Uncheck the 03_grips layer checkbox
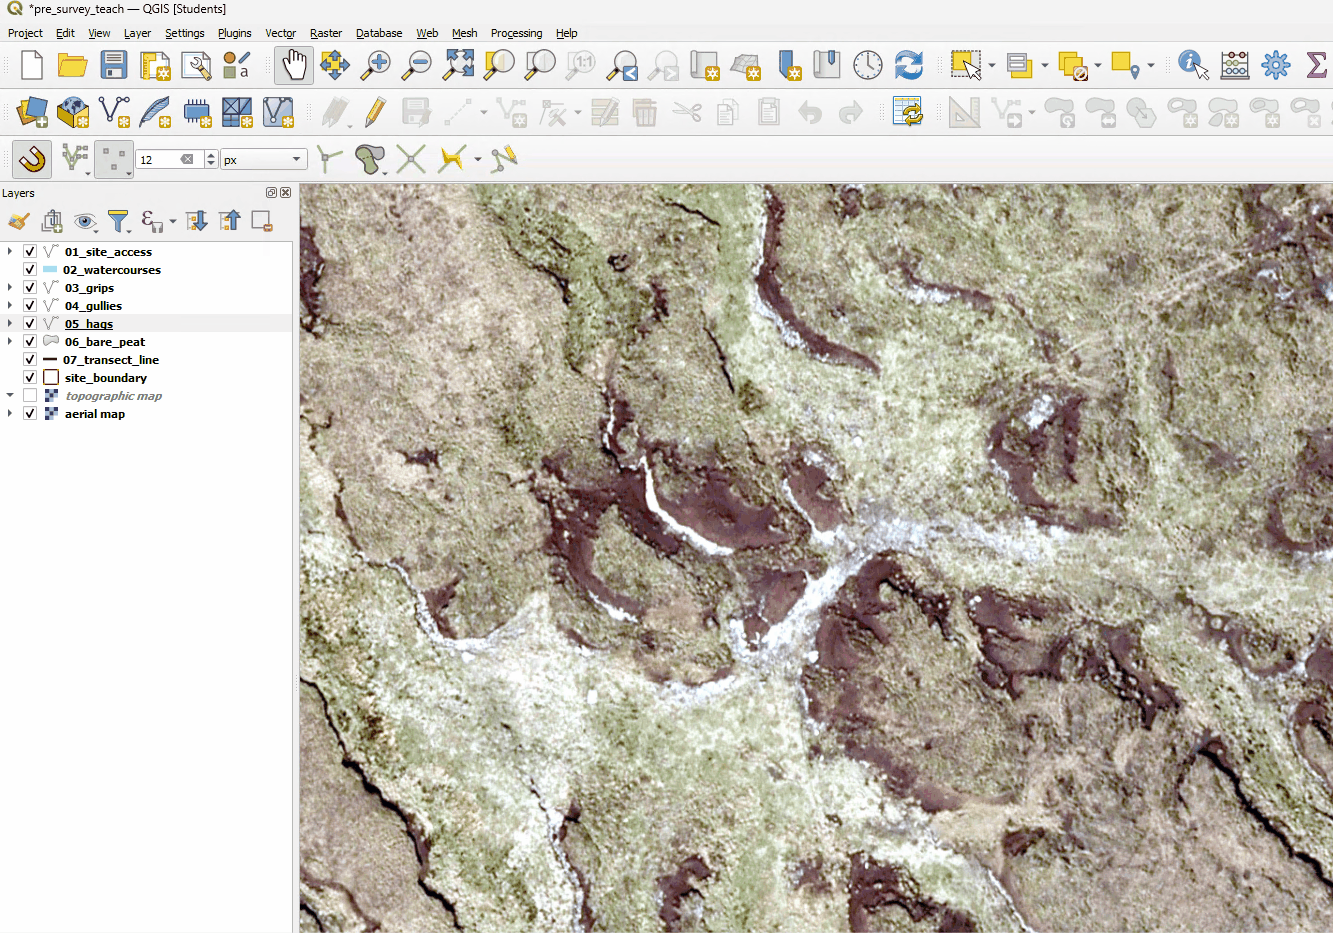Image resolution: width=1333 pixels, height=933 pixels. [30, 288]
